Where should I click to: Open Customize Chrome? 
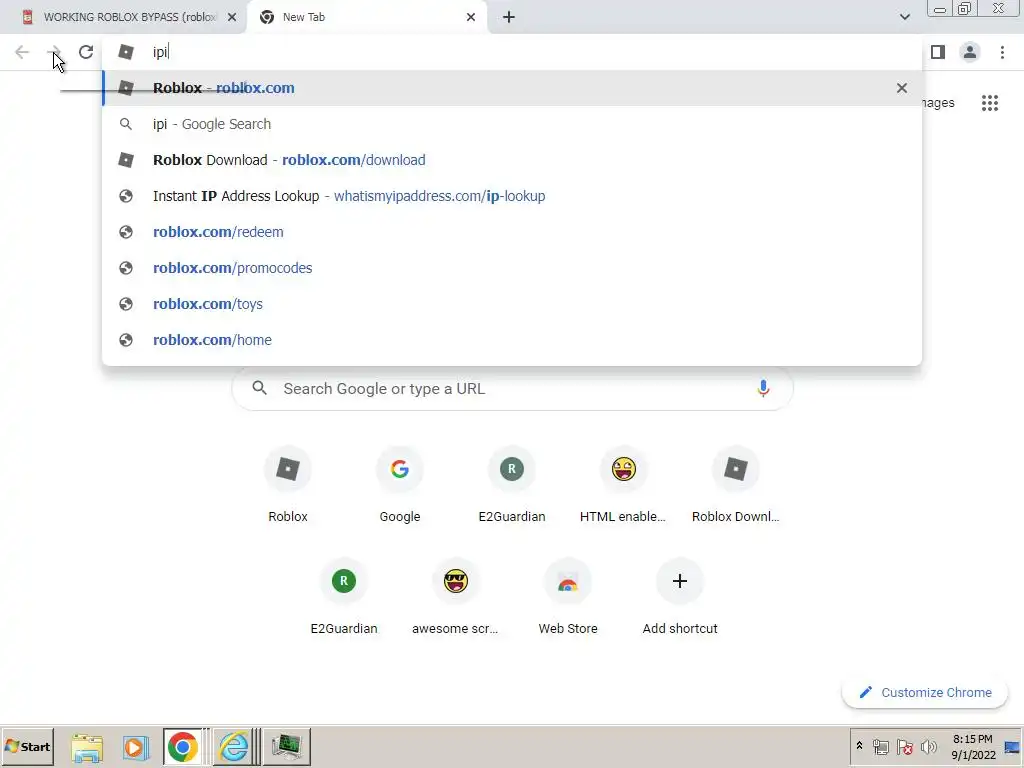click(925, 692)
